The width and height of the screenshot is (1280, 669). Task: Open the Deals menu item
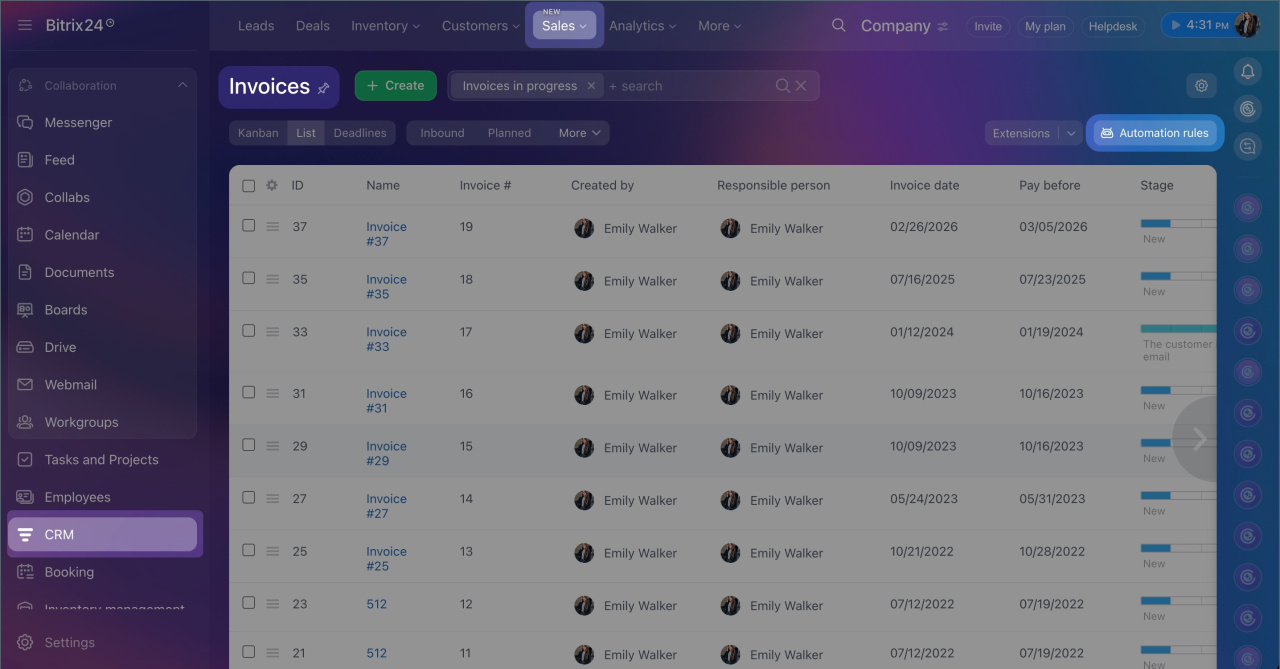[312, 26]
